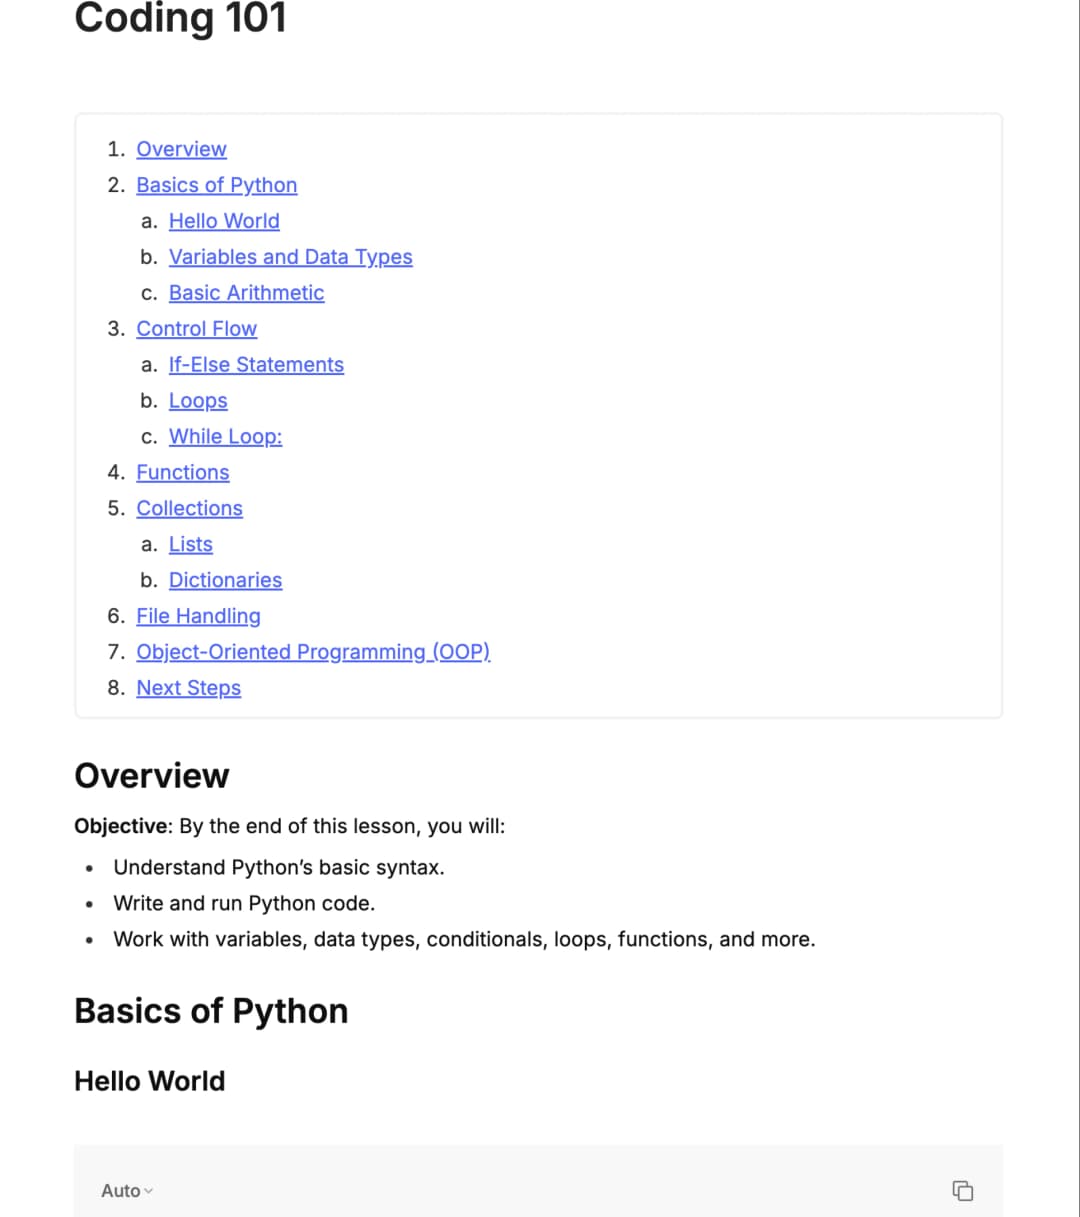Viewport: 1080px width, 1217px height.
Task: Jump to Basics of Python section link
Action: [x=216, y=185]
